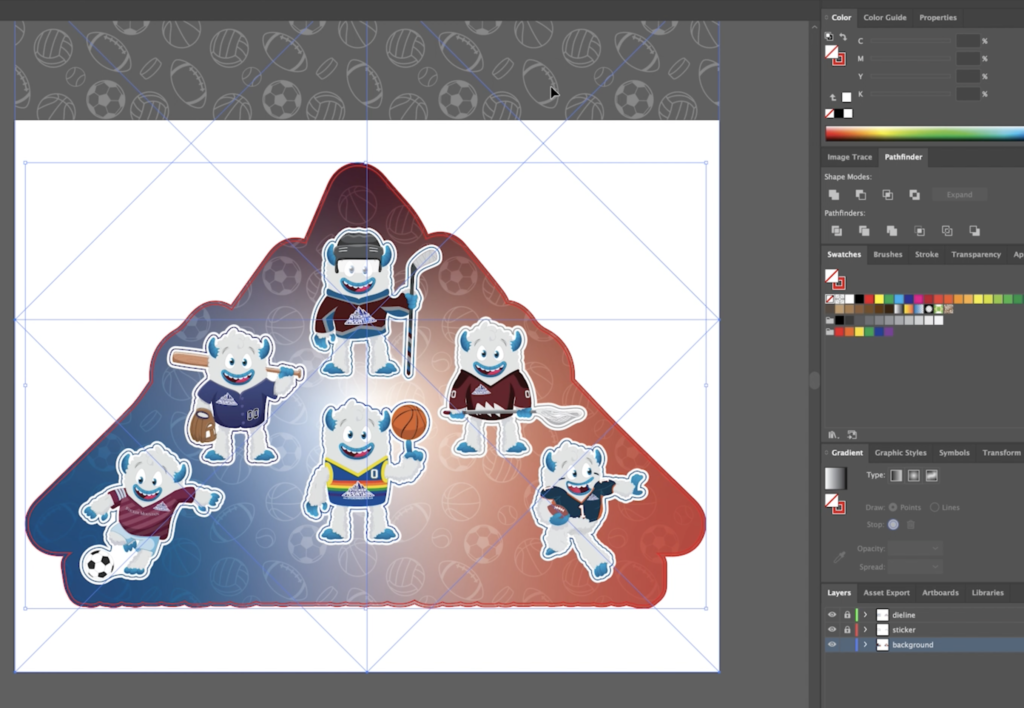The height and width of the screenshot is (708, 1024).
Task: Select the Radial gradient type icon
Action: tap(914, 475)
